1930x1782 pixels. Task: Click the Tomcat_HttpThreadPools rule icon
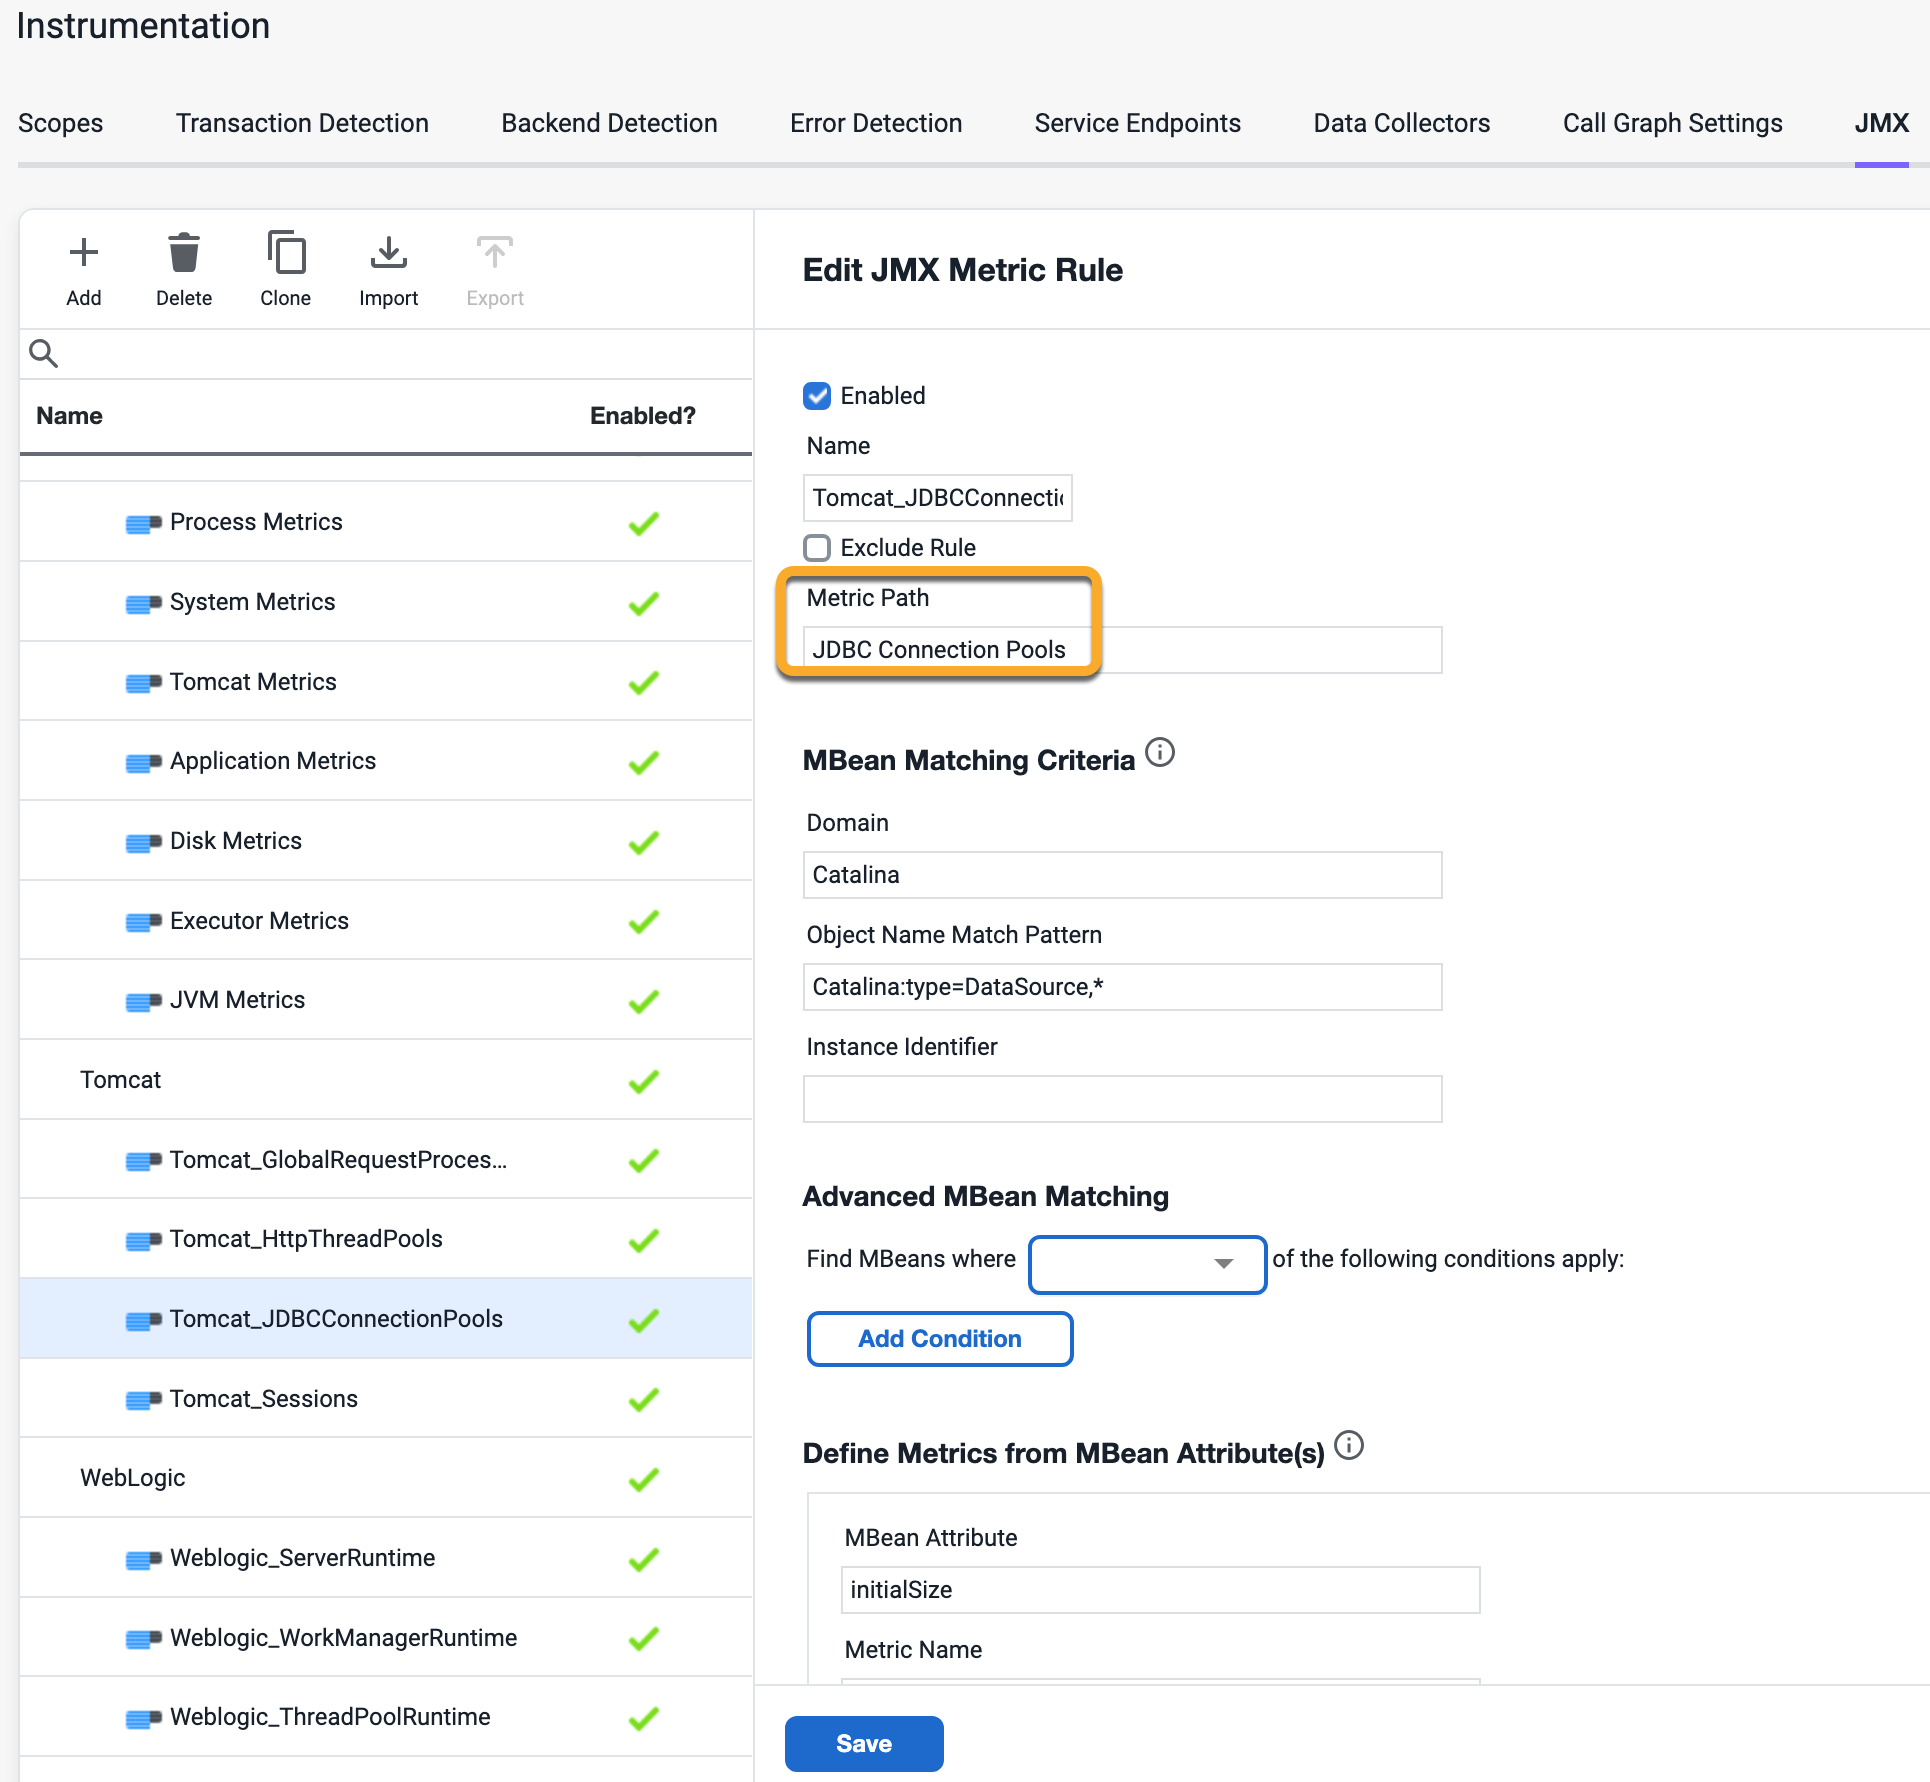tap(143, 1240)
